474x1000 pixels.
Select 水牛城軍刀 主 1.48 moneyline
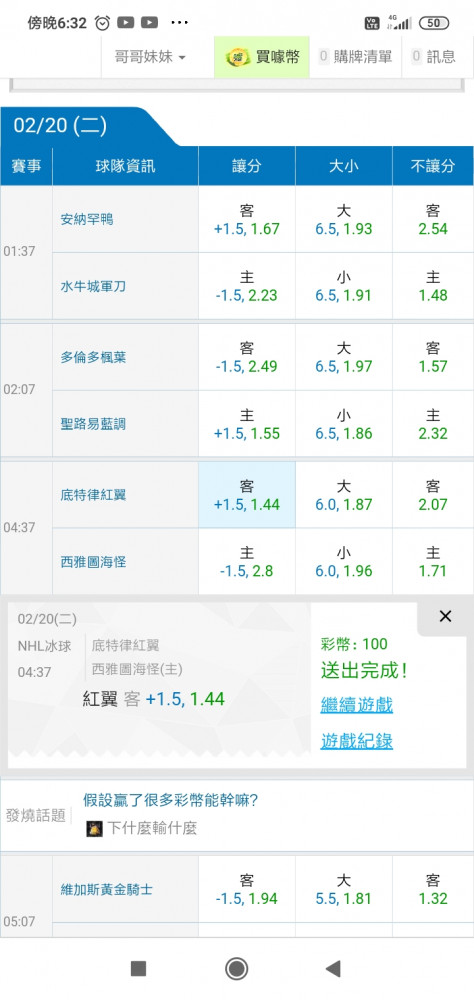[433, 286]
